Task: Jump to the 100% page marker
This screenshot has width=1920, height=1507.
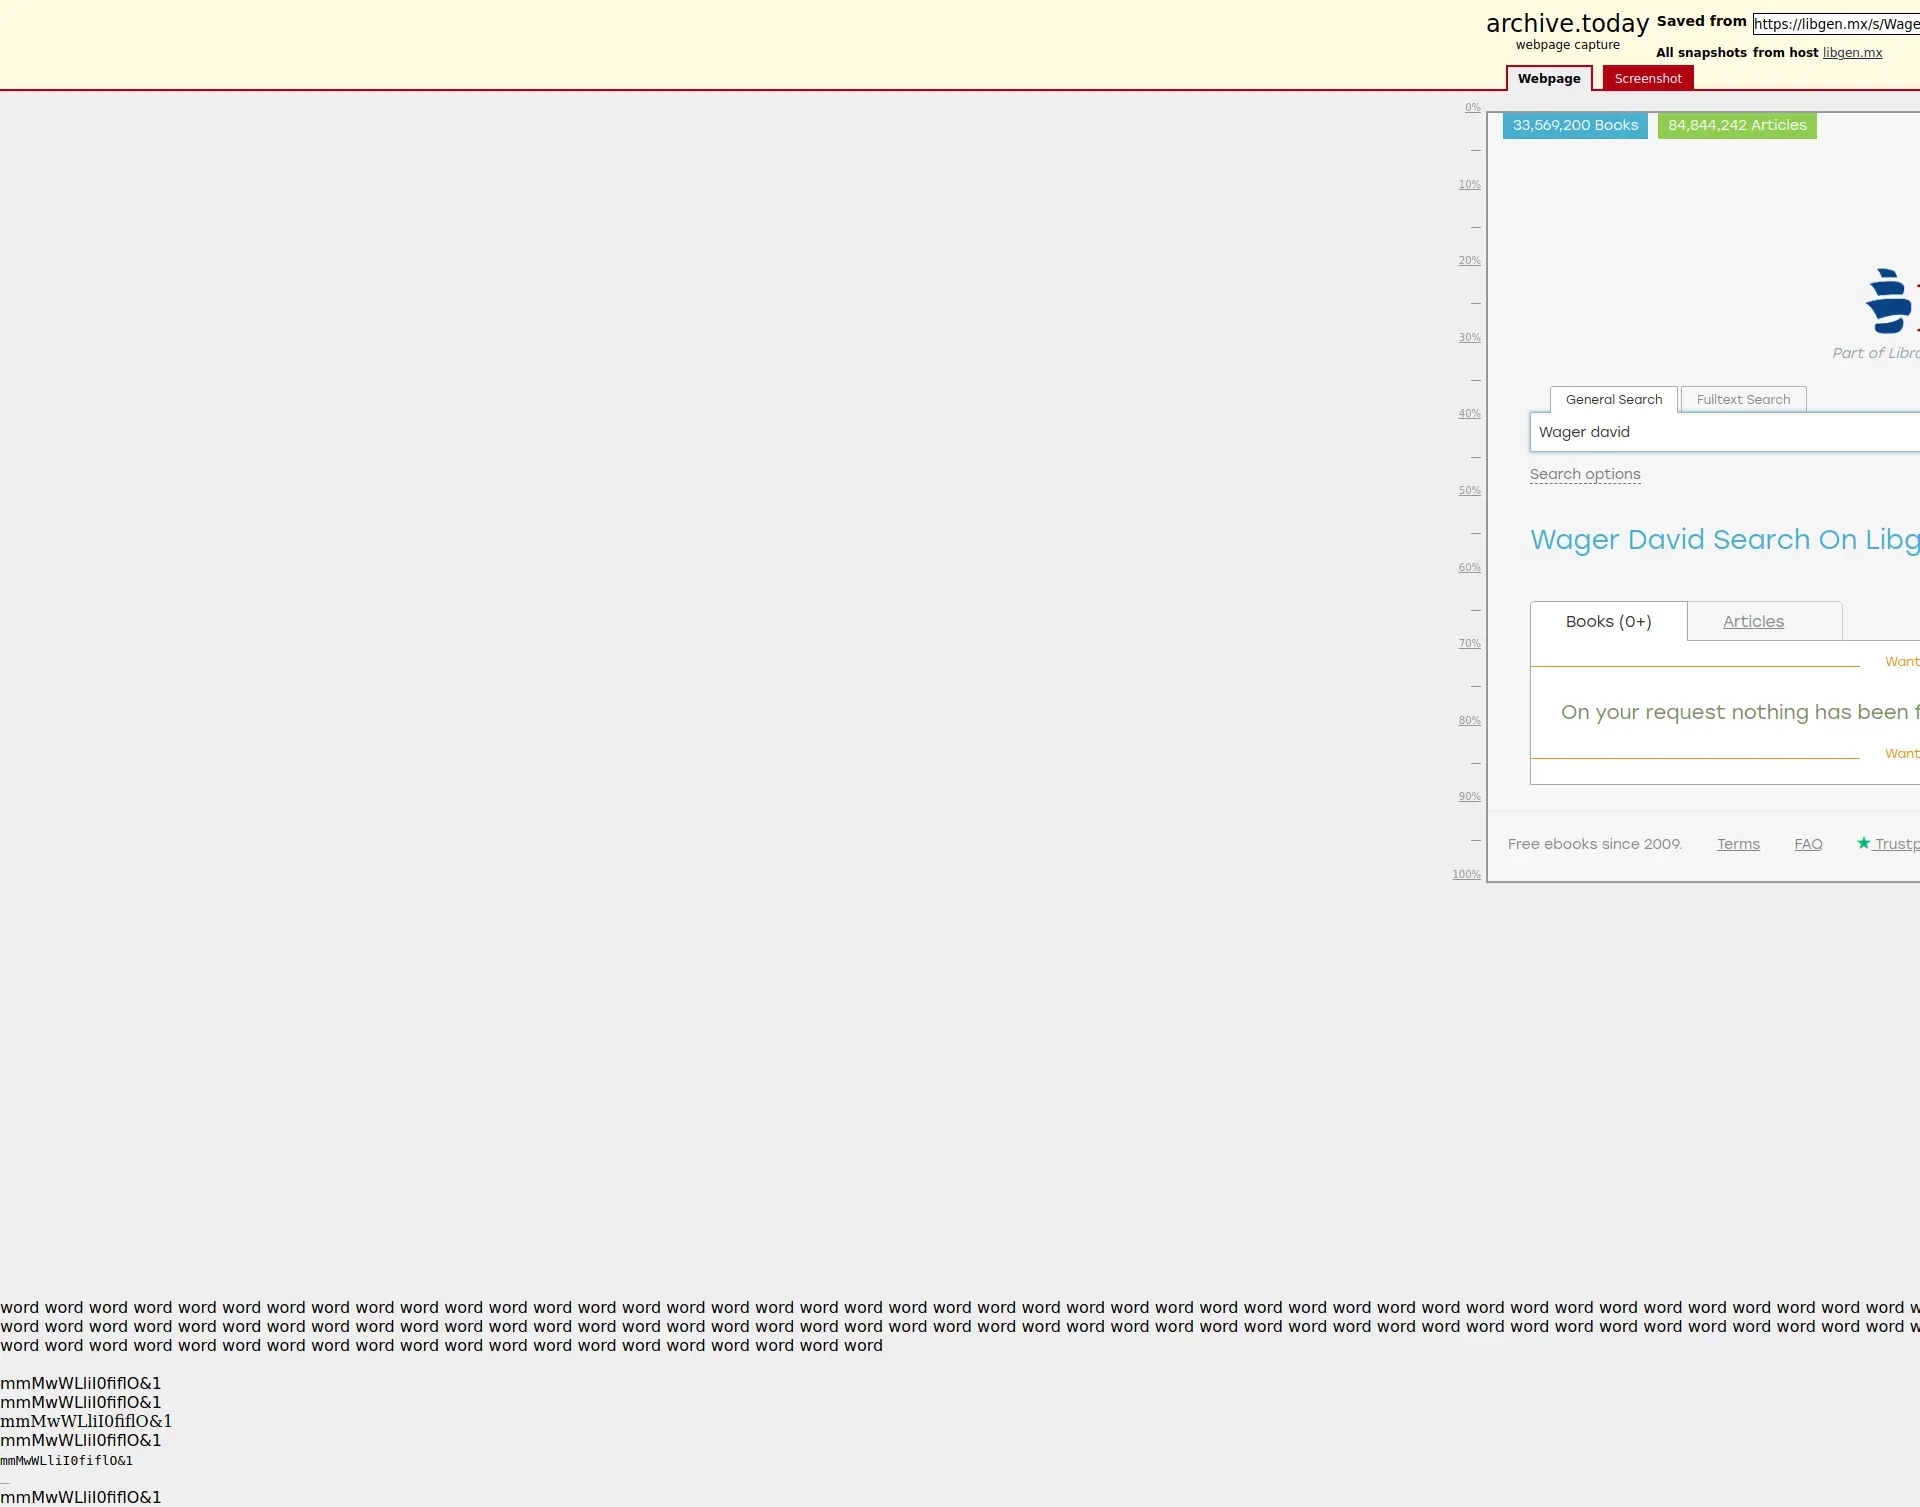Action: tap(1466, 875)
